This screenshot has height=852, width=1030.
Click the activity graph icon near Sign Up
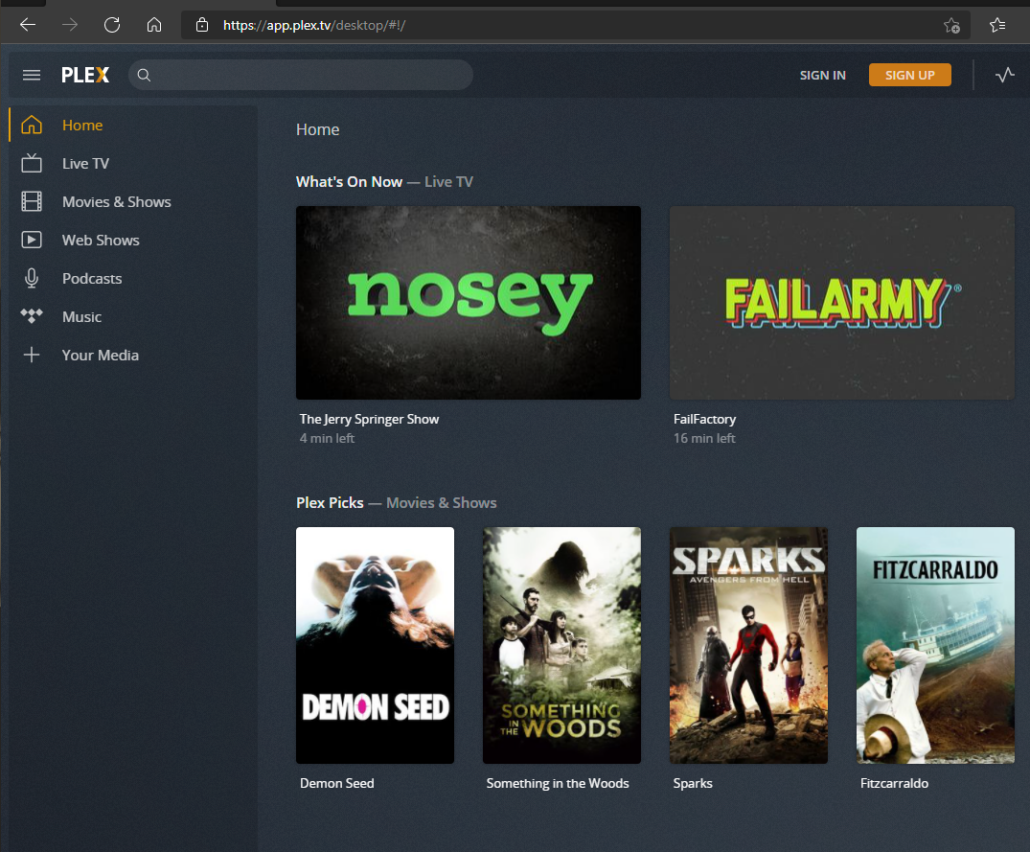[1004, 74]
